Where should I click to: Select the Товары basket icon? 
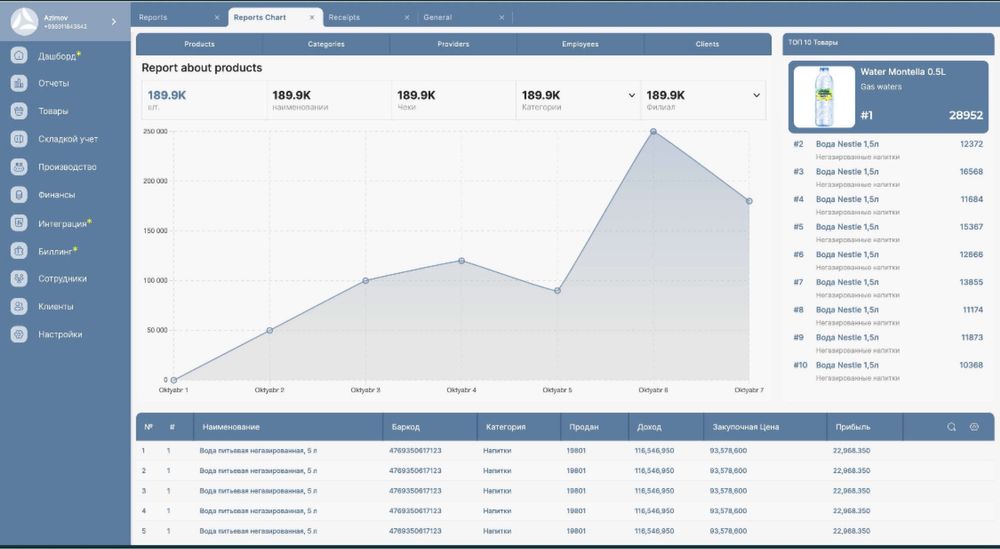pos(19,111)
